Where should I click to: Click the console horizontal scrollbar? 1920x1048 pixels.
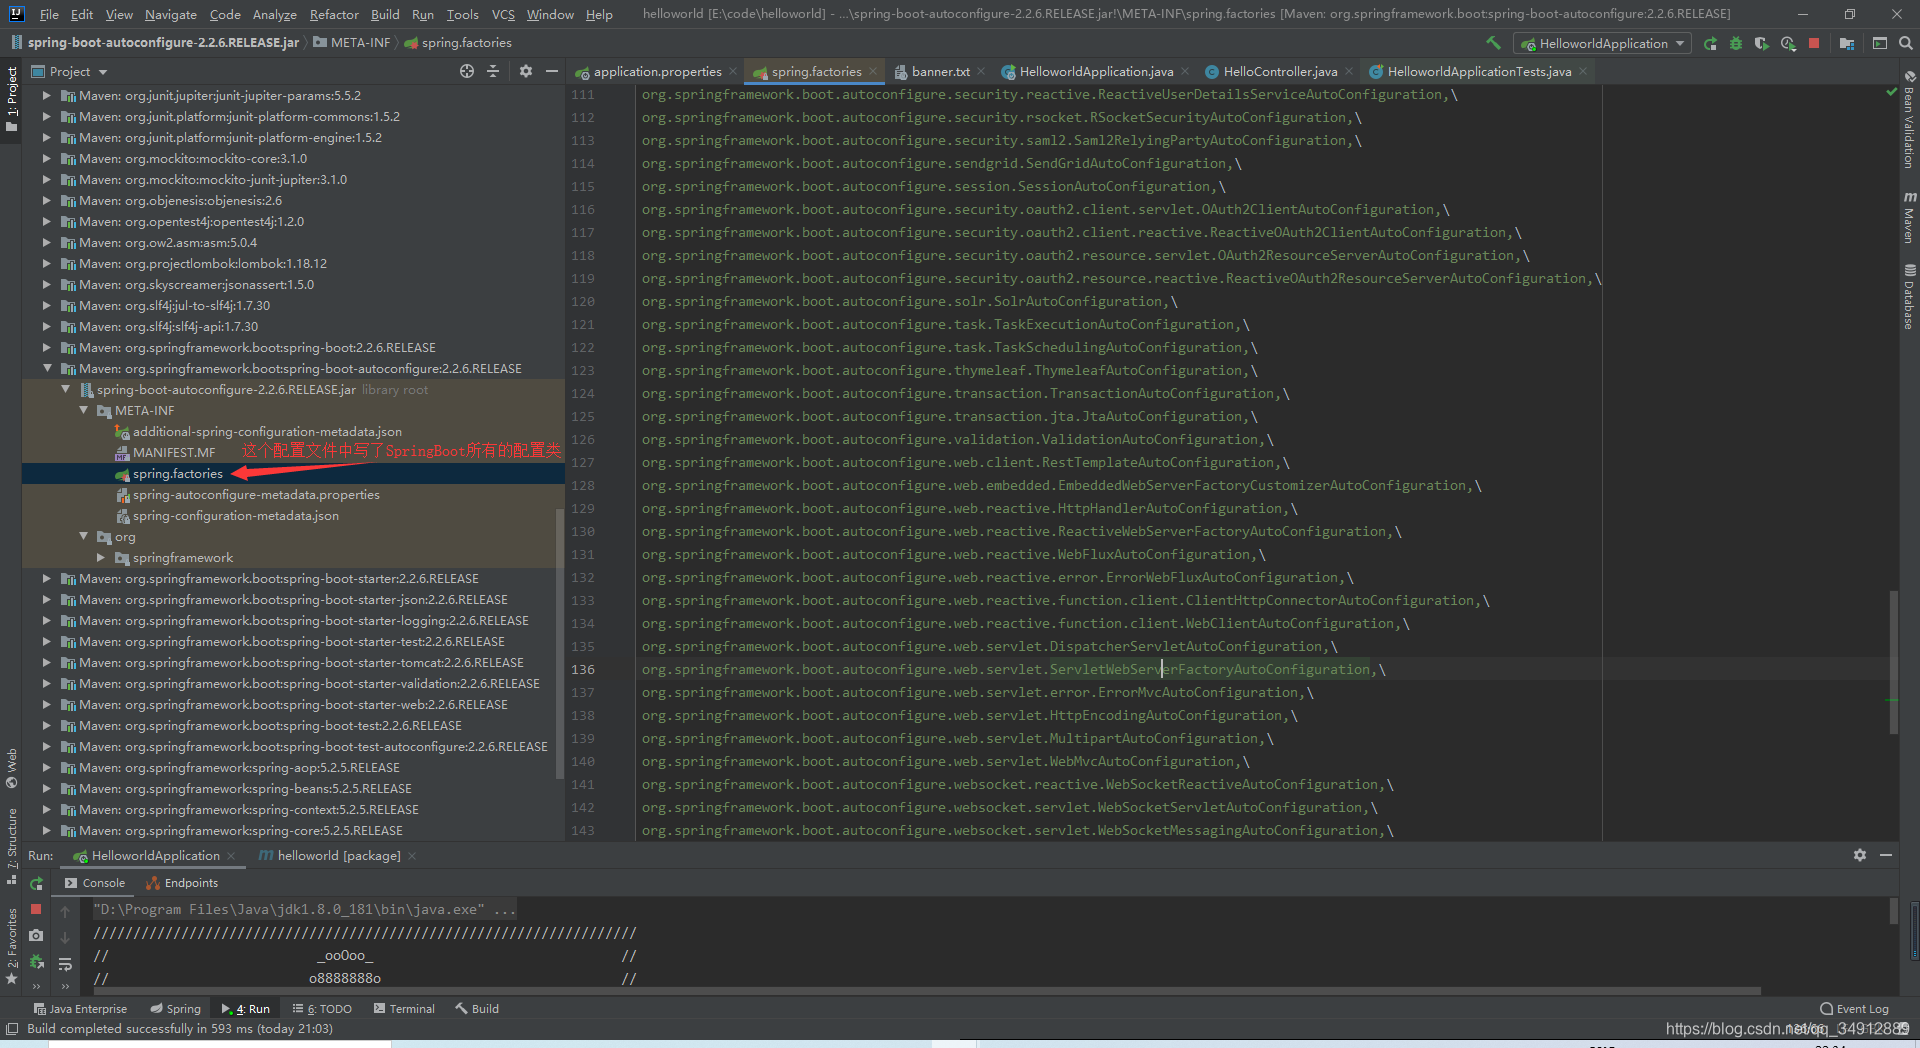pyautogui.click(x=927, y=991)
